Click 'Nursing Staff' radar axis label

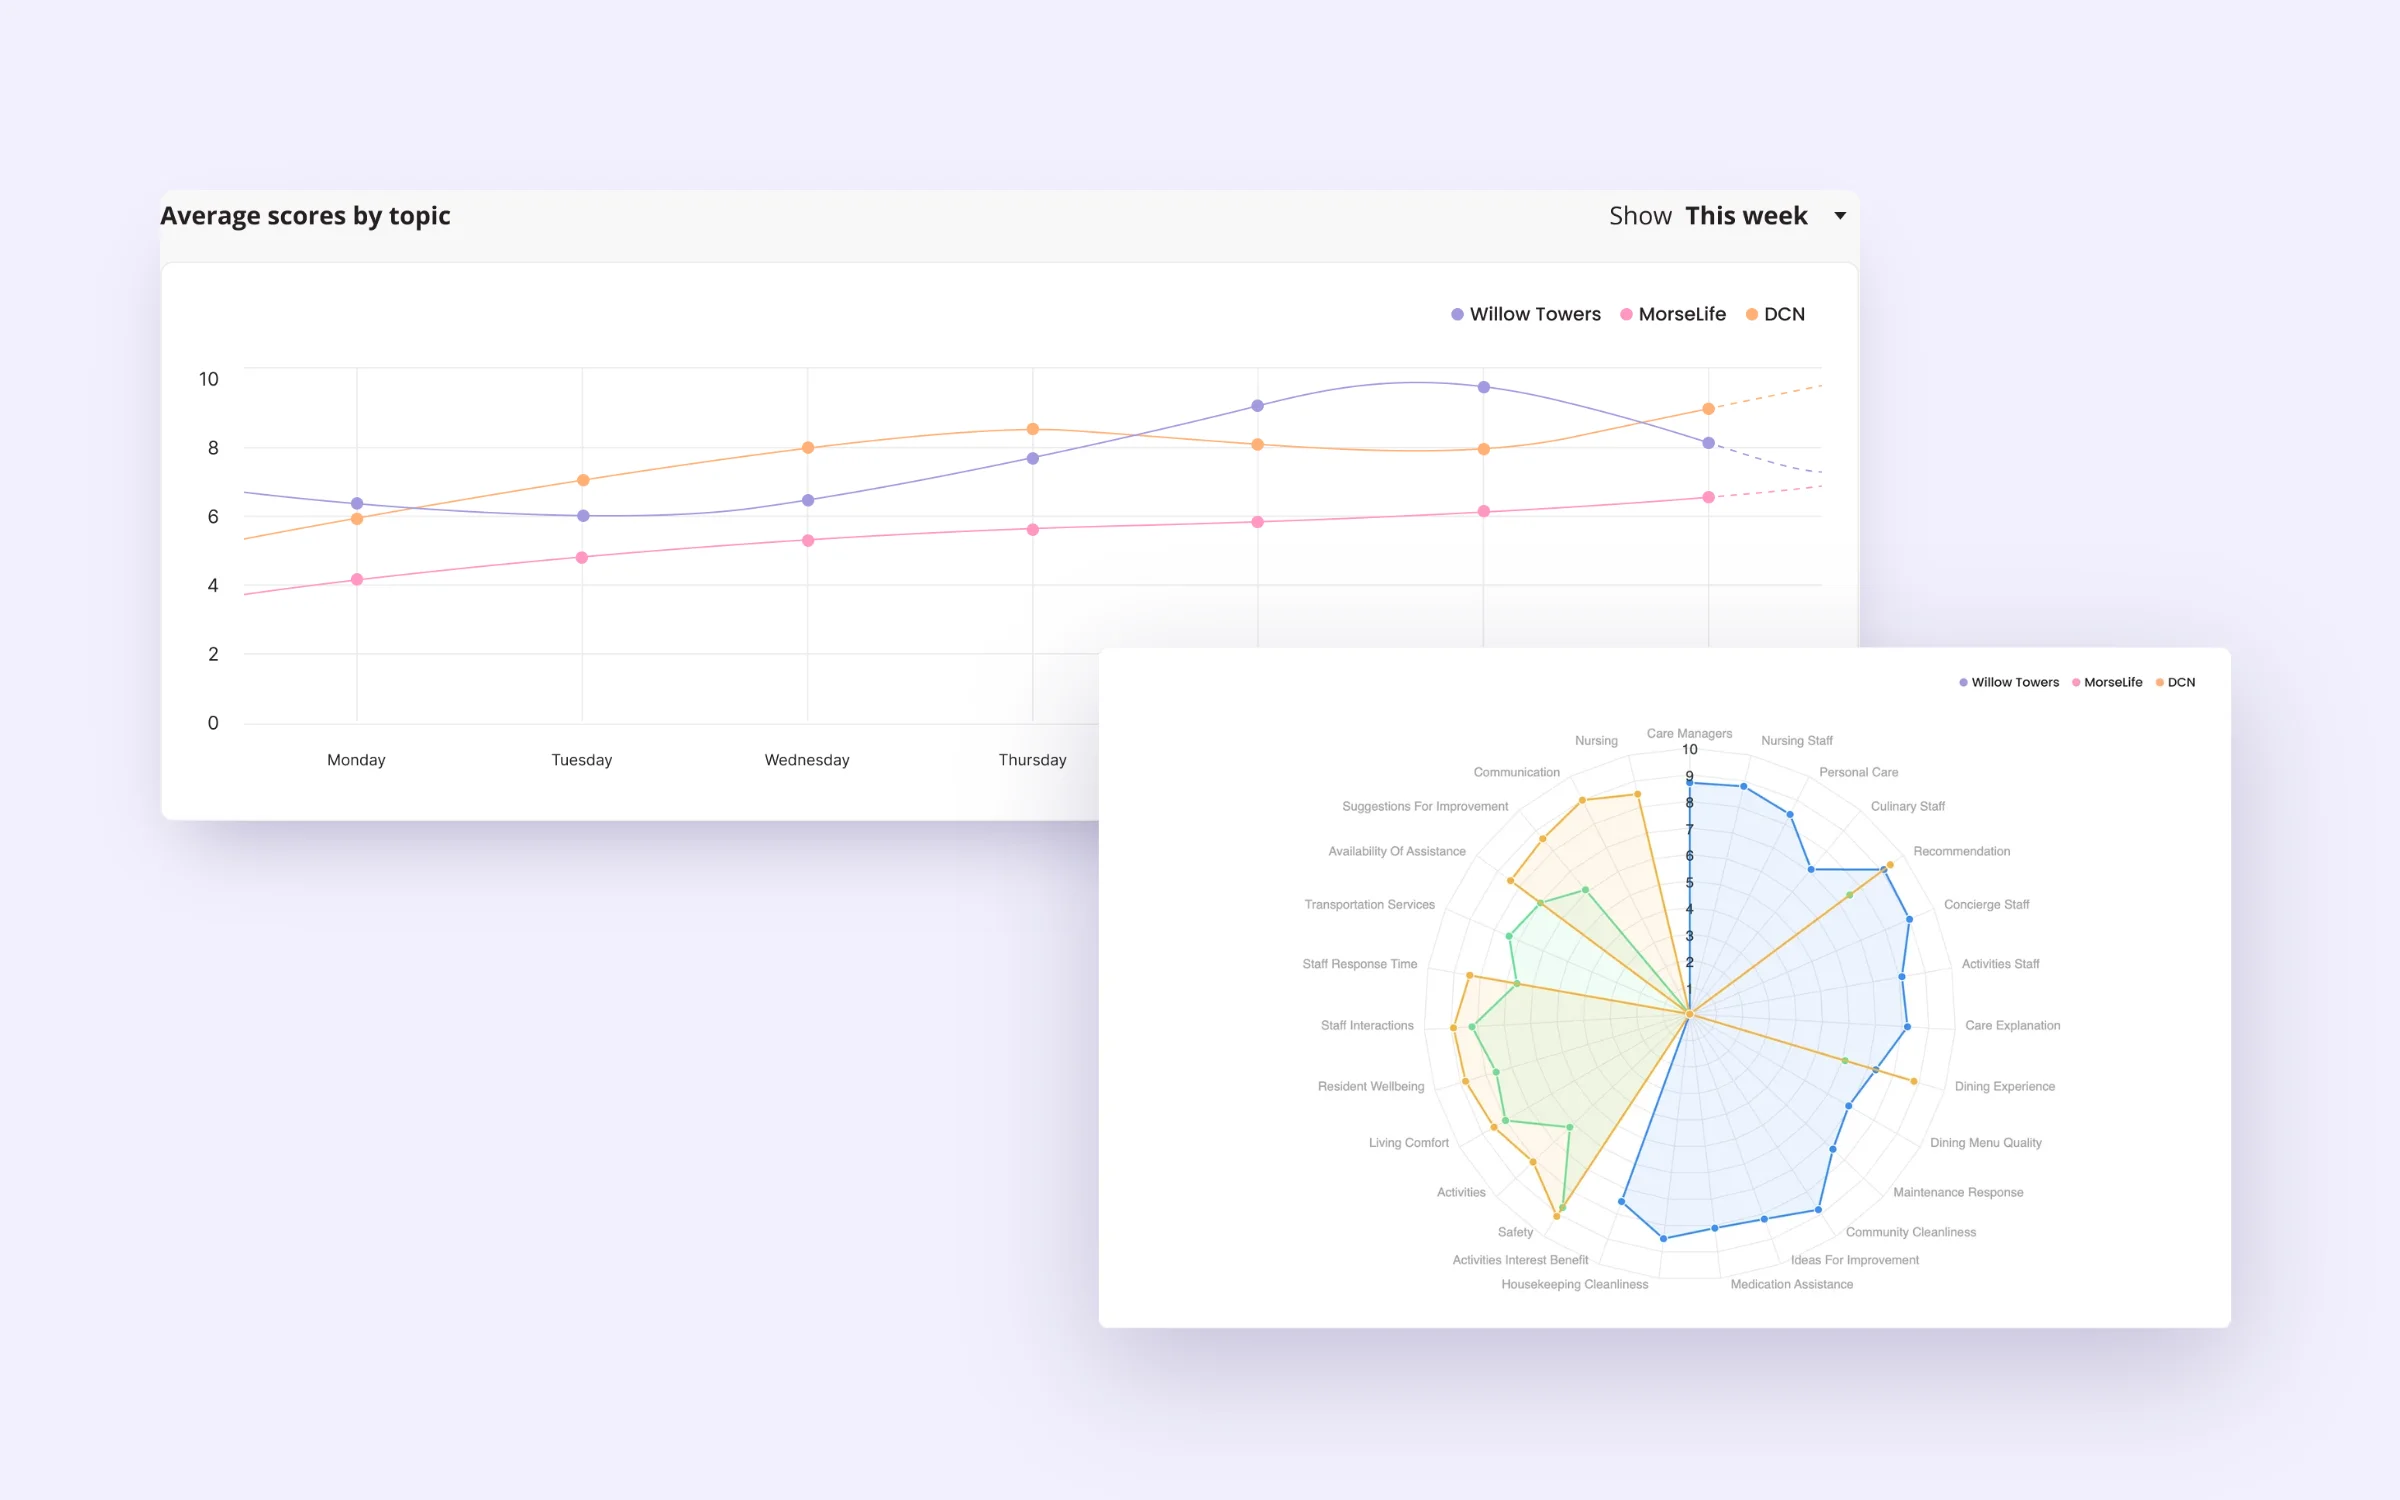(1797, 740)
